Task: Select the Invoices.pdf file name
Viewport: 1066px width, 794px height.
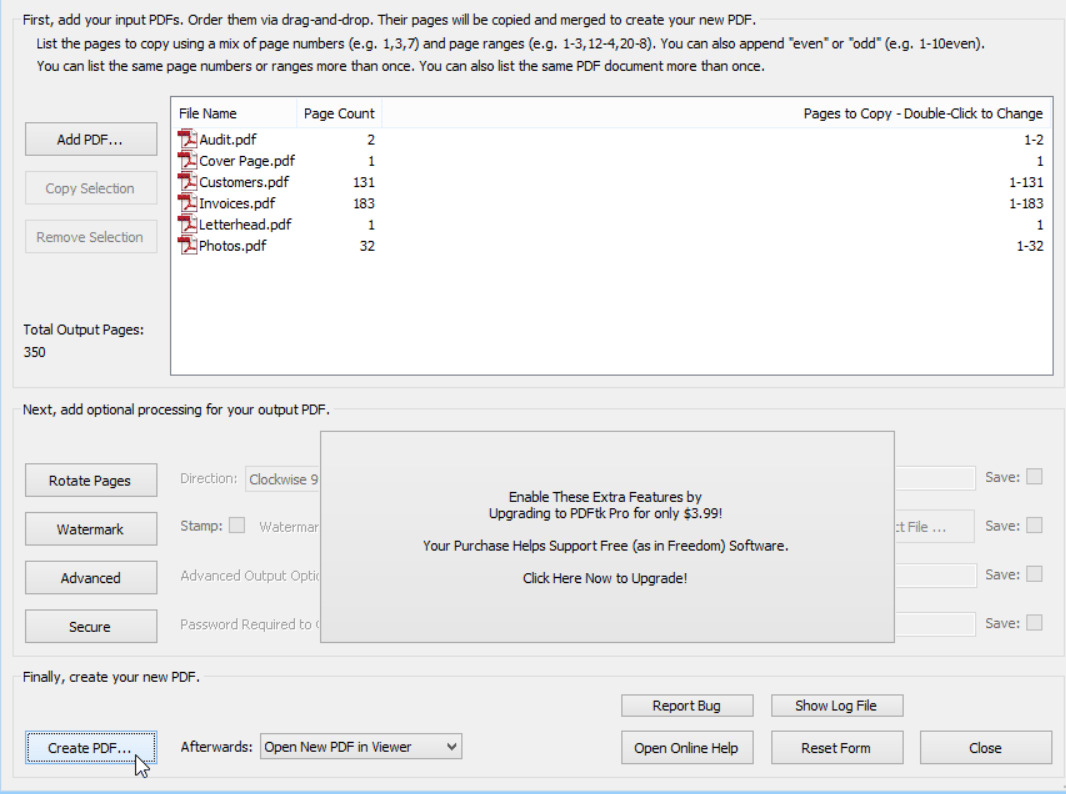Action: click(x=237, y=203)
